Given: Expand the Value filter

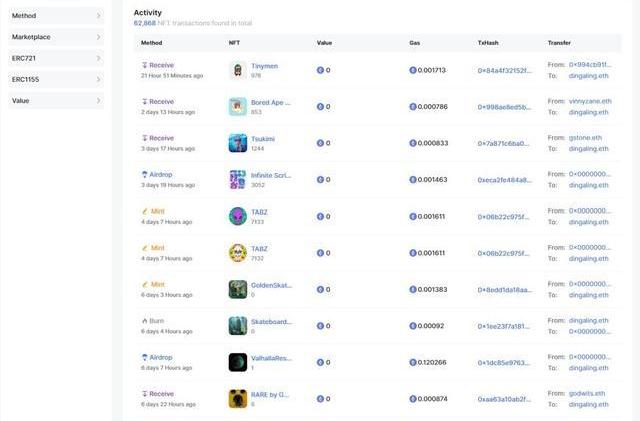Looking at the screenshot, I should click(56, 101).
